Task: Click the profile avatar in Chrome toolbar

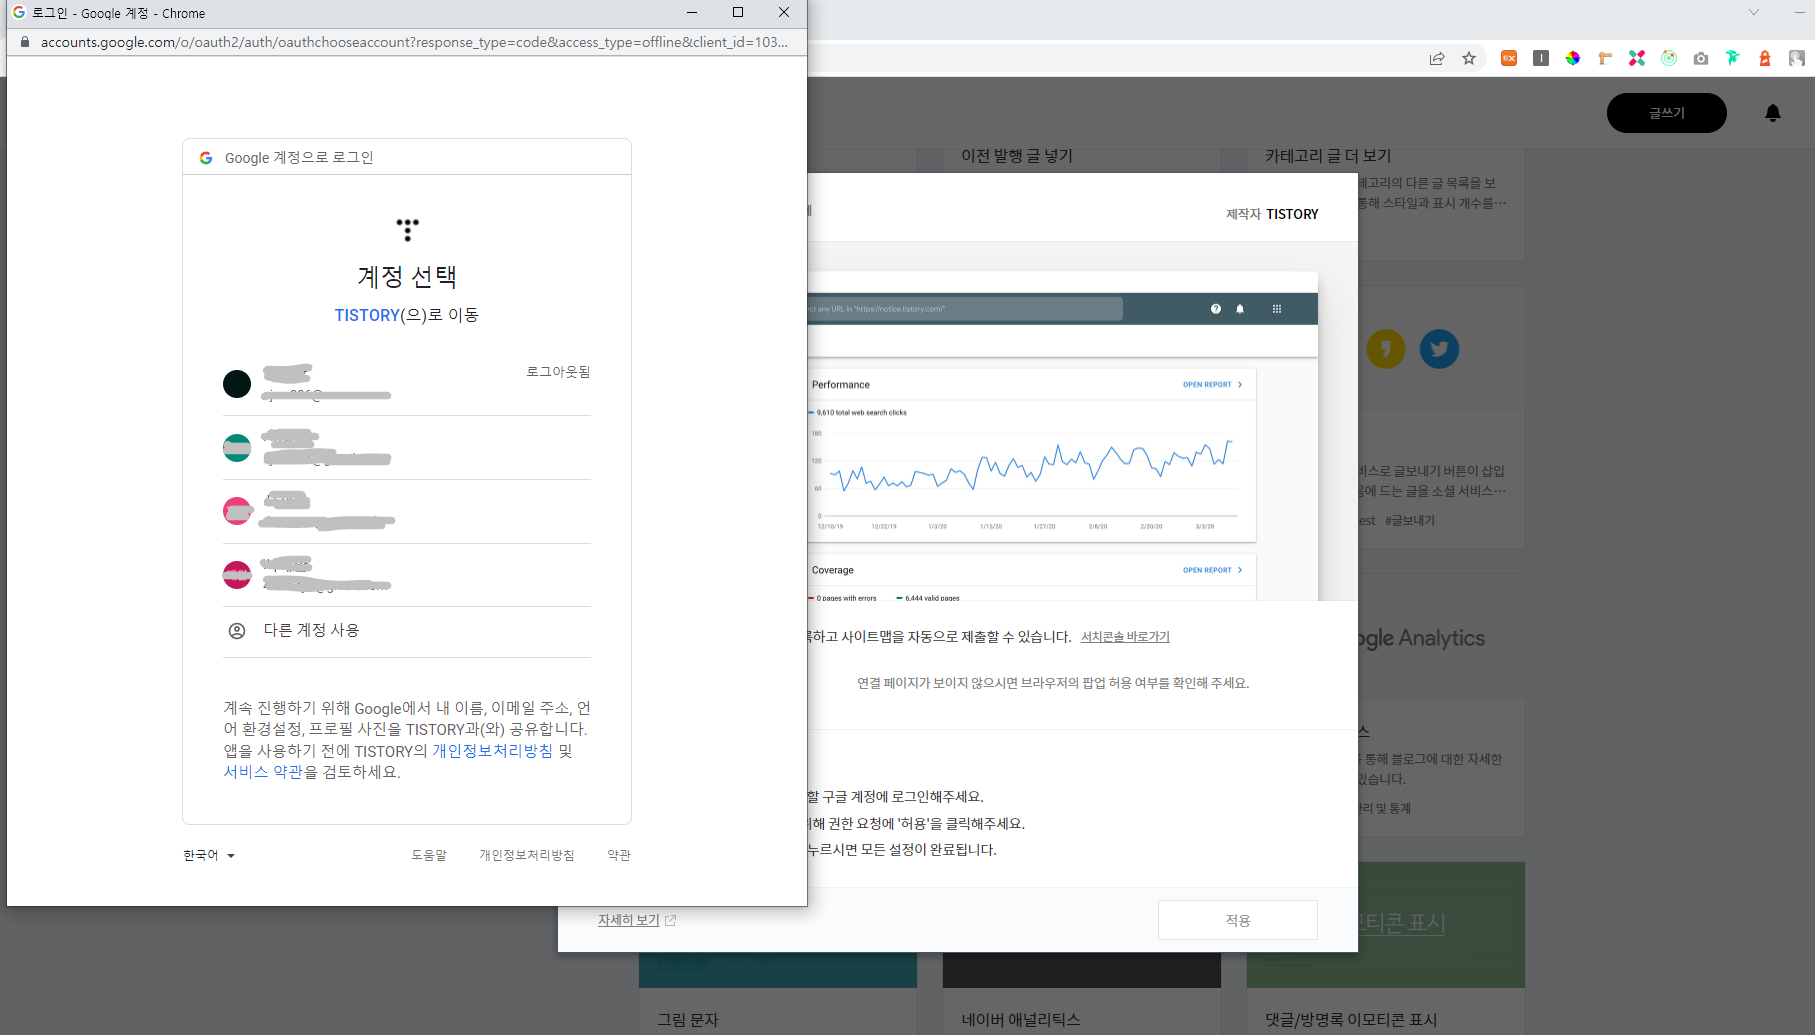Action: pyautogui.click(x=1797, y=58)
